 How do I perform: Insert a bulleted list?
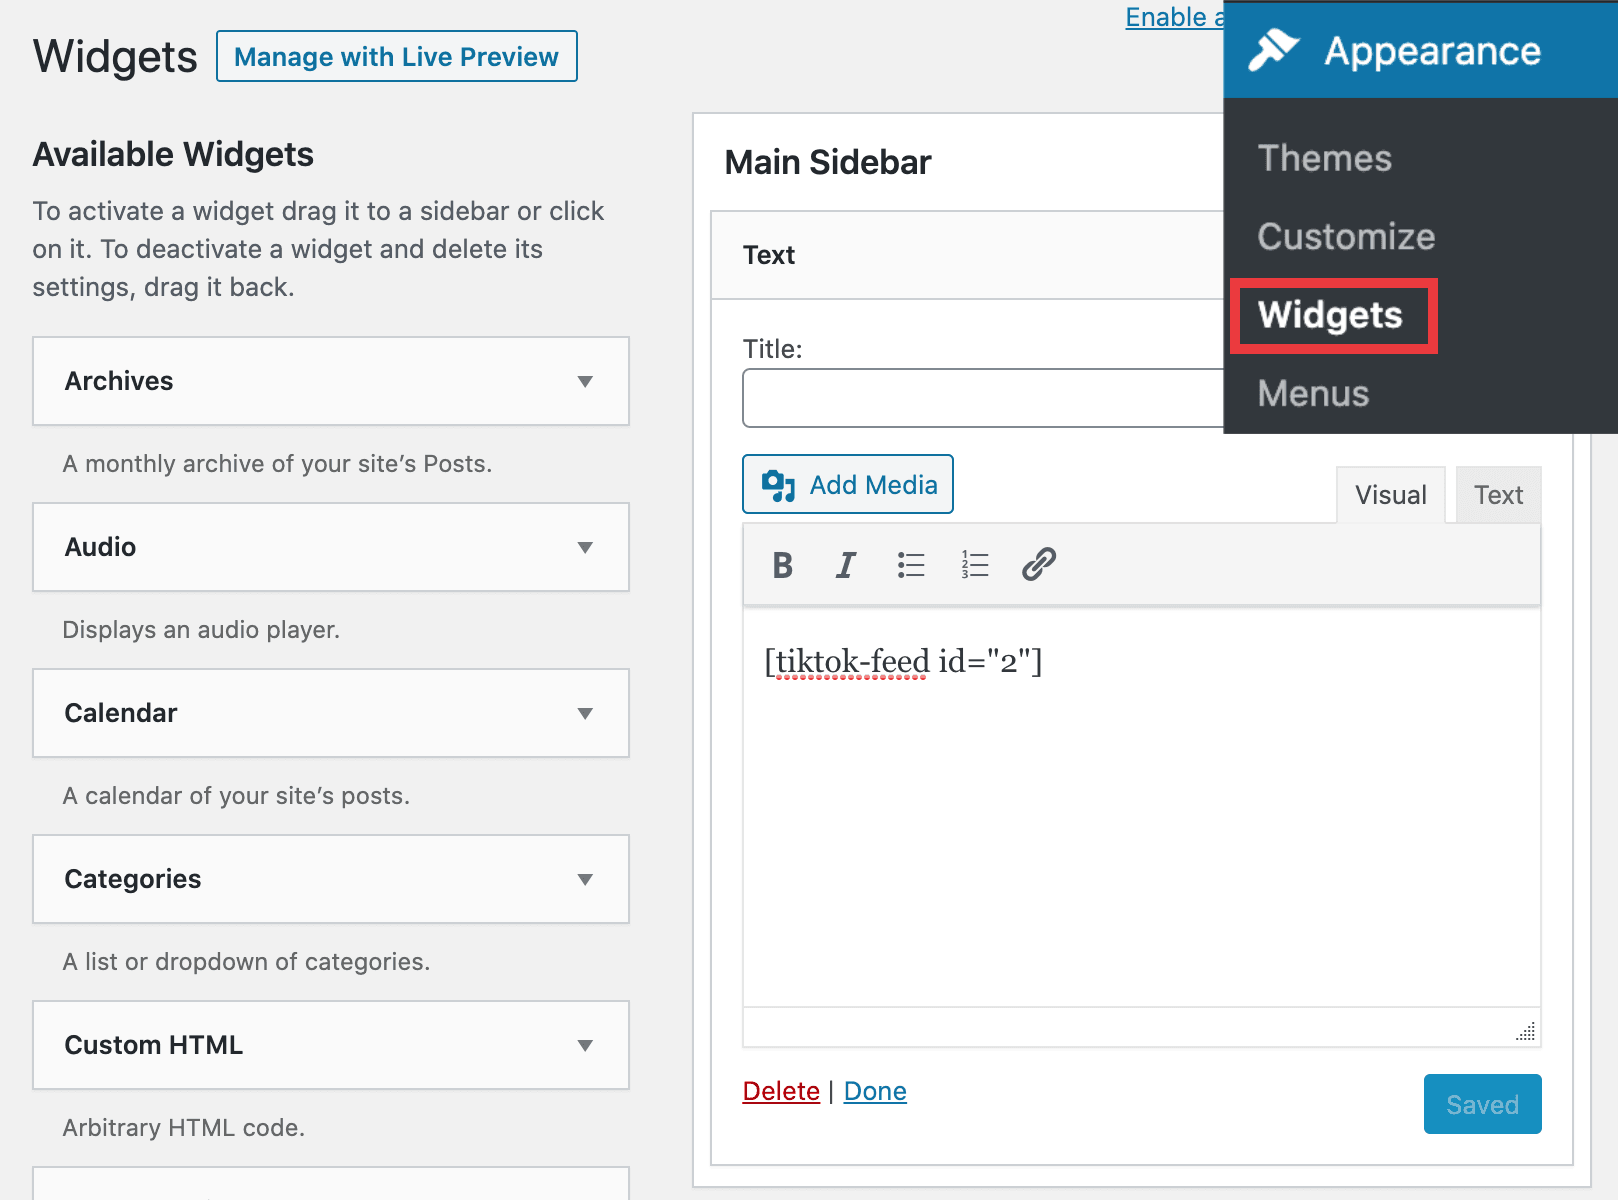[910, 565]
